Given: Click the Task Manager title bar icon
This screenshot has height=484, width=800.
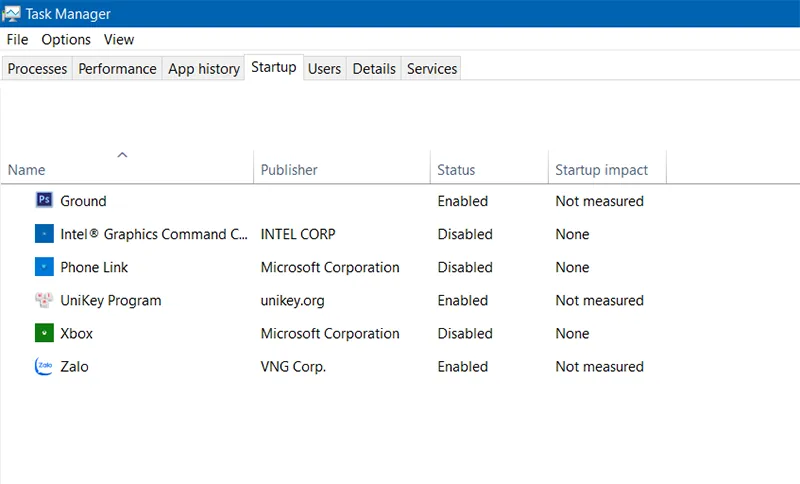Looking at the screenshot, I should (x=11, y=14).
